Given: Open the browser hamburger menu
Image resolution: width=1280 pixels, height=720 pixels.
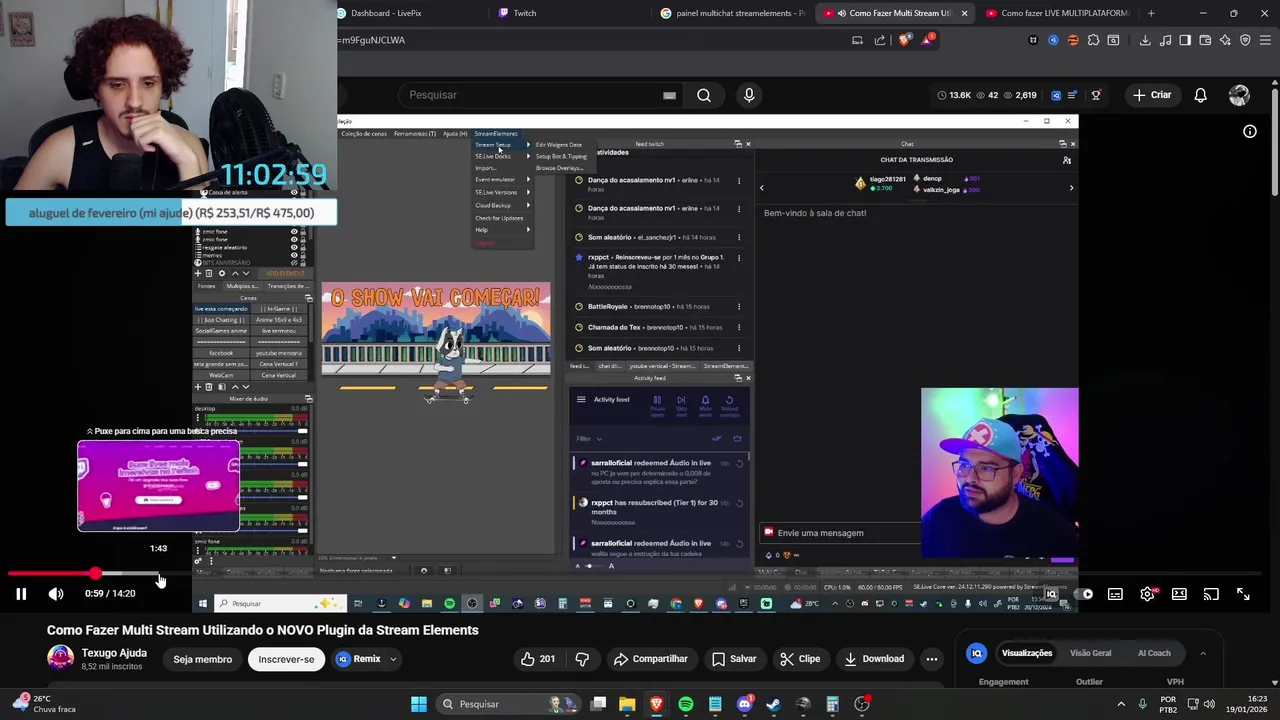Looking at the screenshot, I should [x=1265, y=40].
